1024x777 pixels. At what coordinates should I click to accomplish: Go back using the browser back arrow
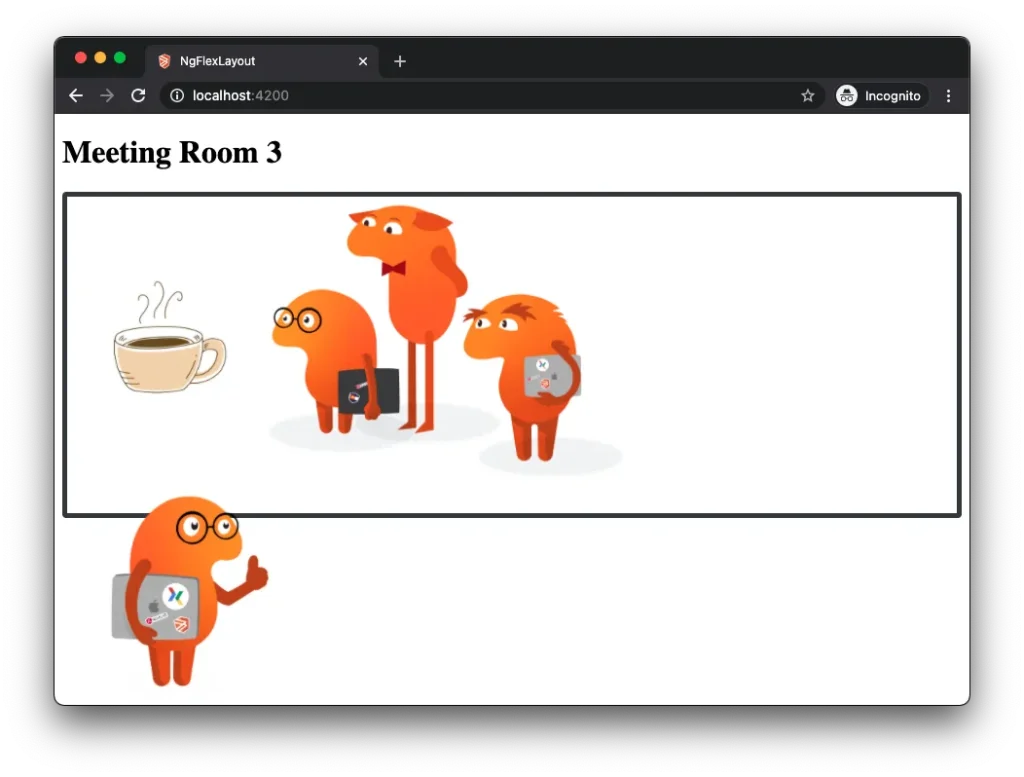[76, 96]
